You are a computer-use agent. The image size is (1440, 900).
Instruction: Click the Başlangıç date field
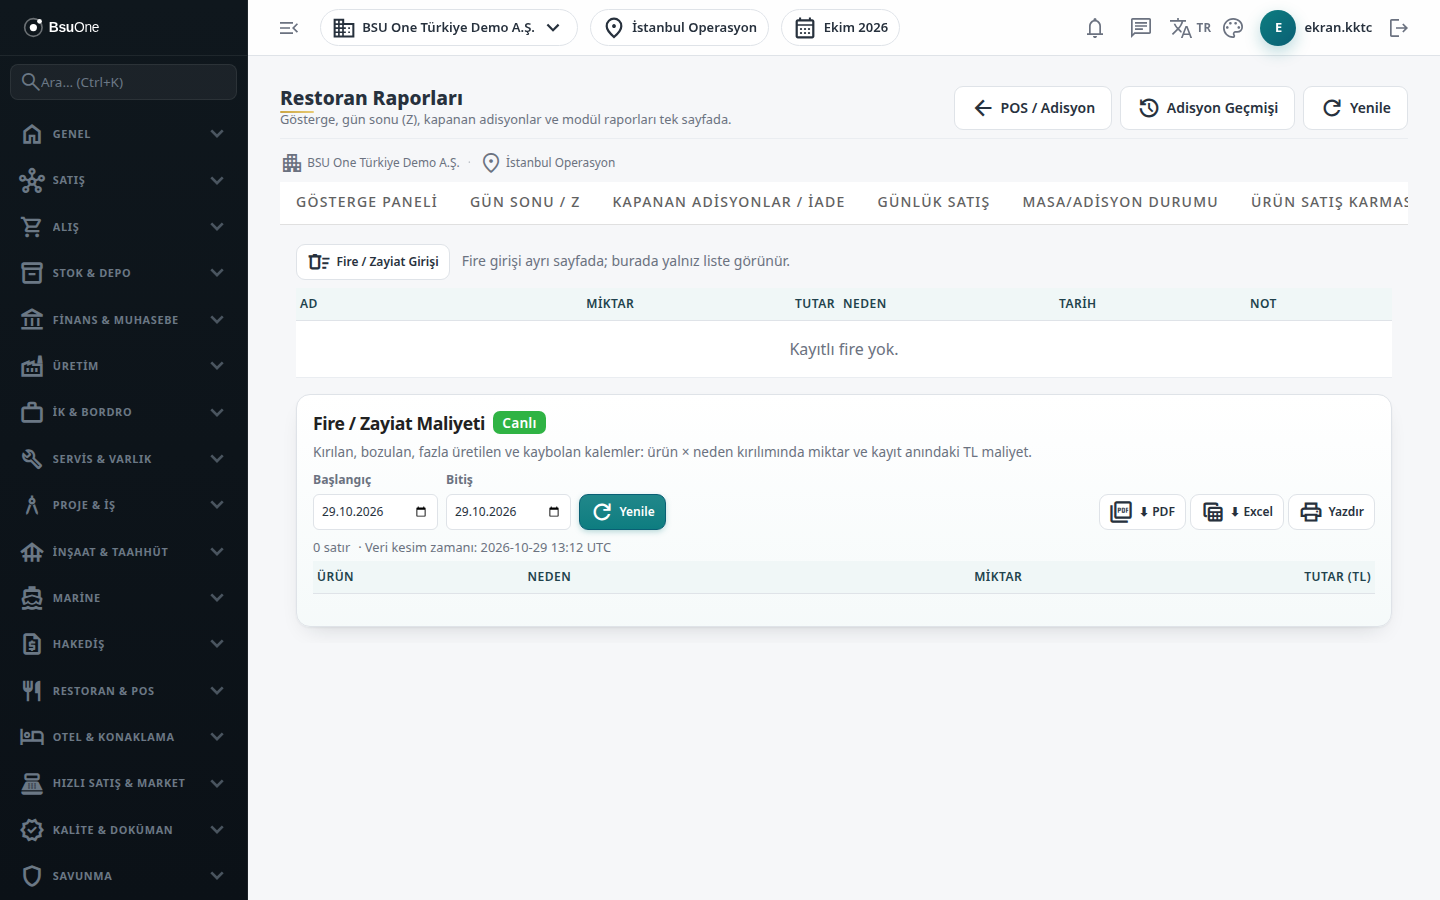pyautogui.click(x=375, y=512)
